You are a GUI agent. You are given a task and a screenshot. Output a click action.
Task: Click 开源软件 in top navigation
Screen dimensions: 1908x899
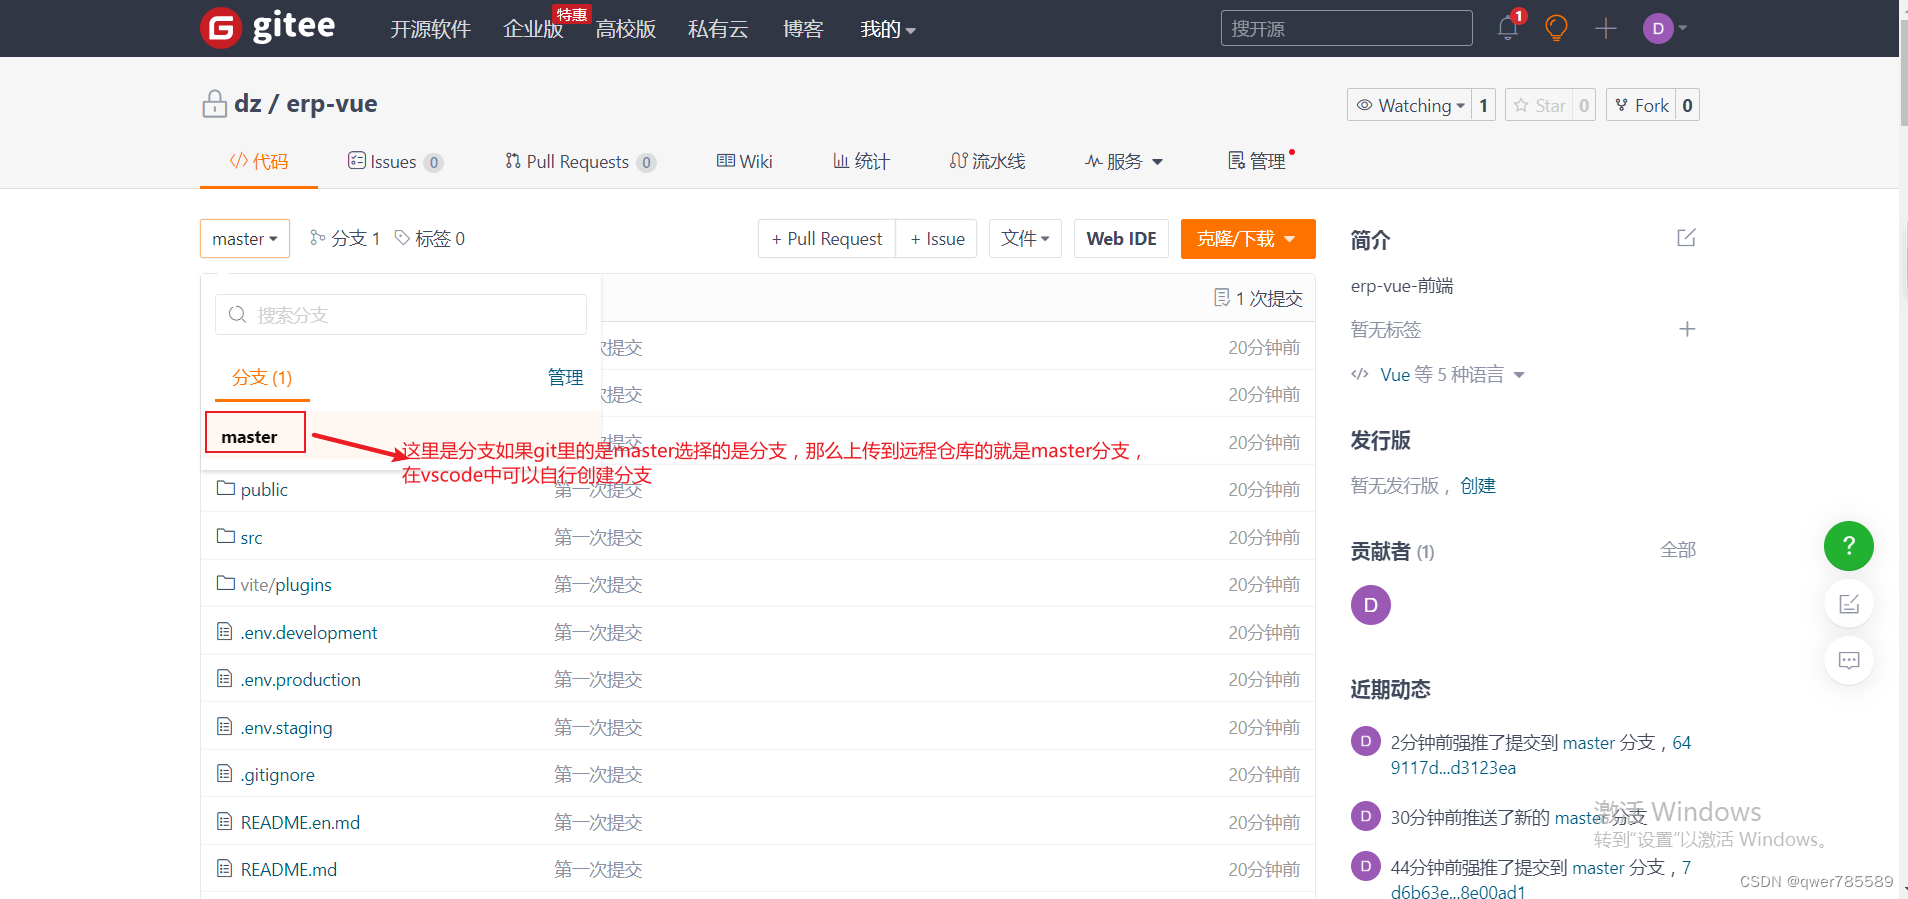pos(430,29)
